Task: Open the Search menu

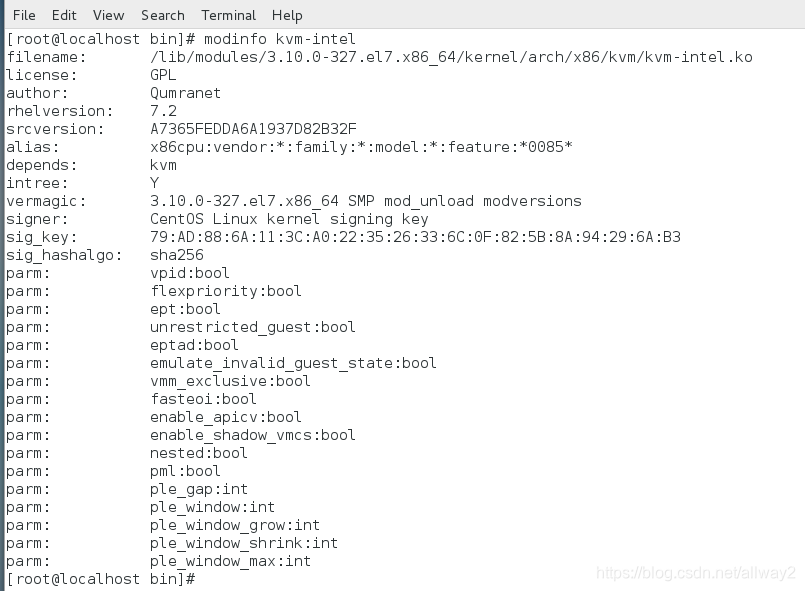Action: pos(162,15)
